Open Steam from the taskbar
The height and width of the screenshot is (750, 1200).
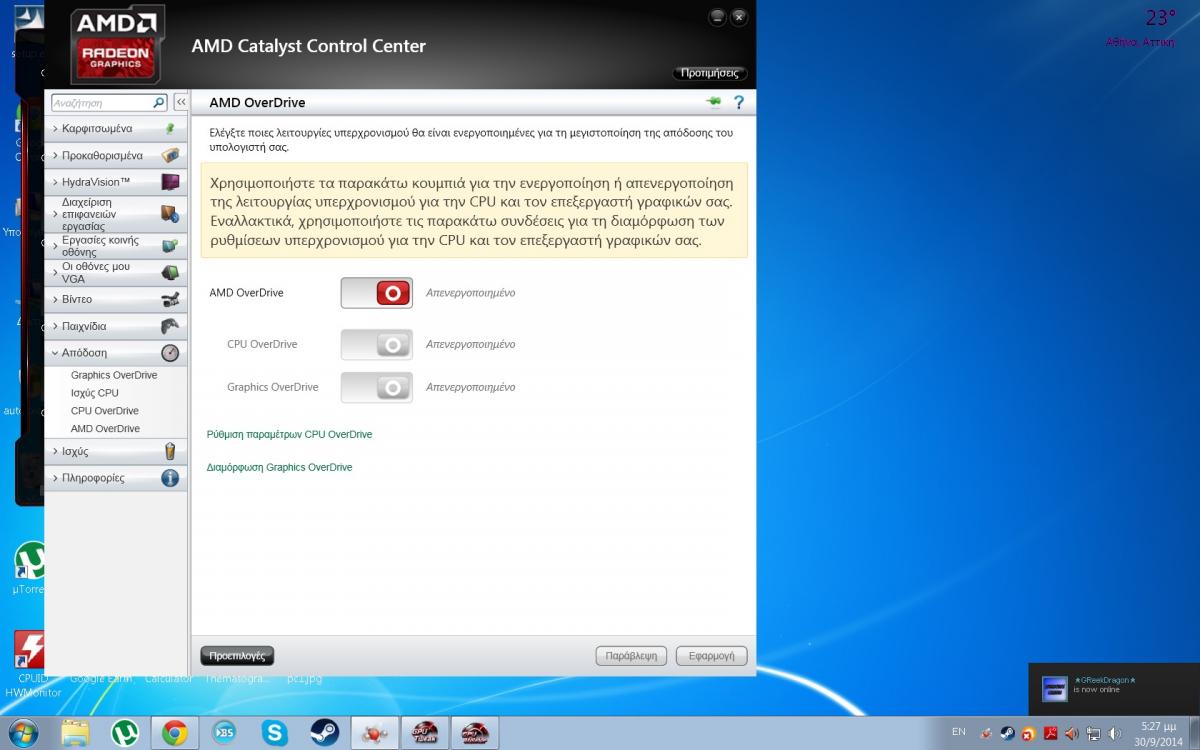[x=324, y=733]
